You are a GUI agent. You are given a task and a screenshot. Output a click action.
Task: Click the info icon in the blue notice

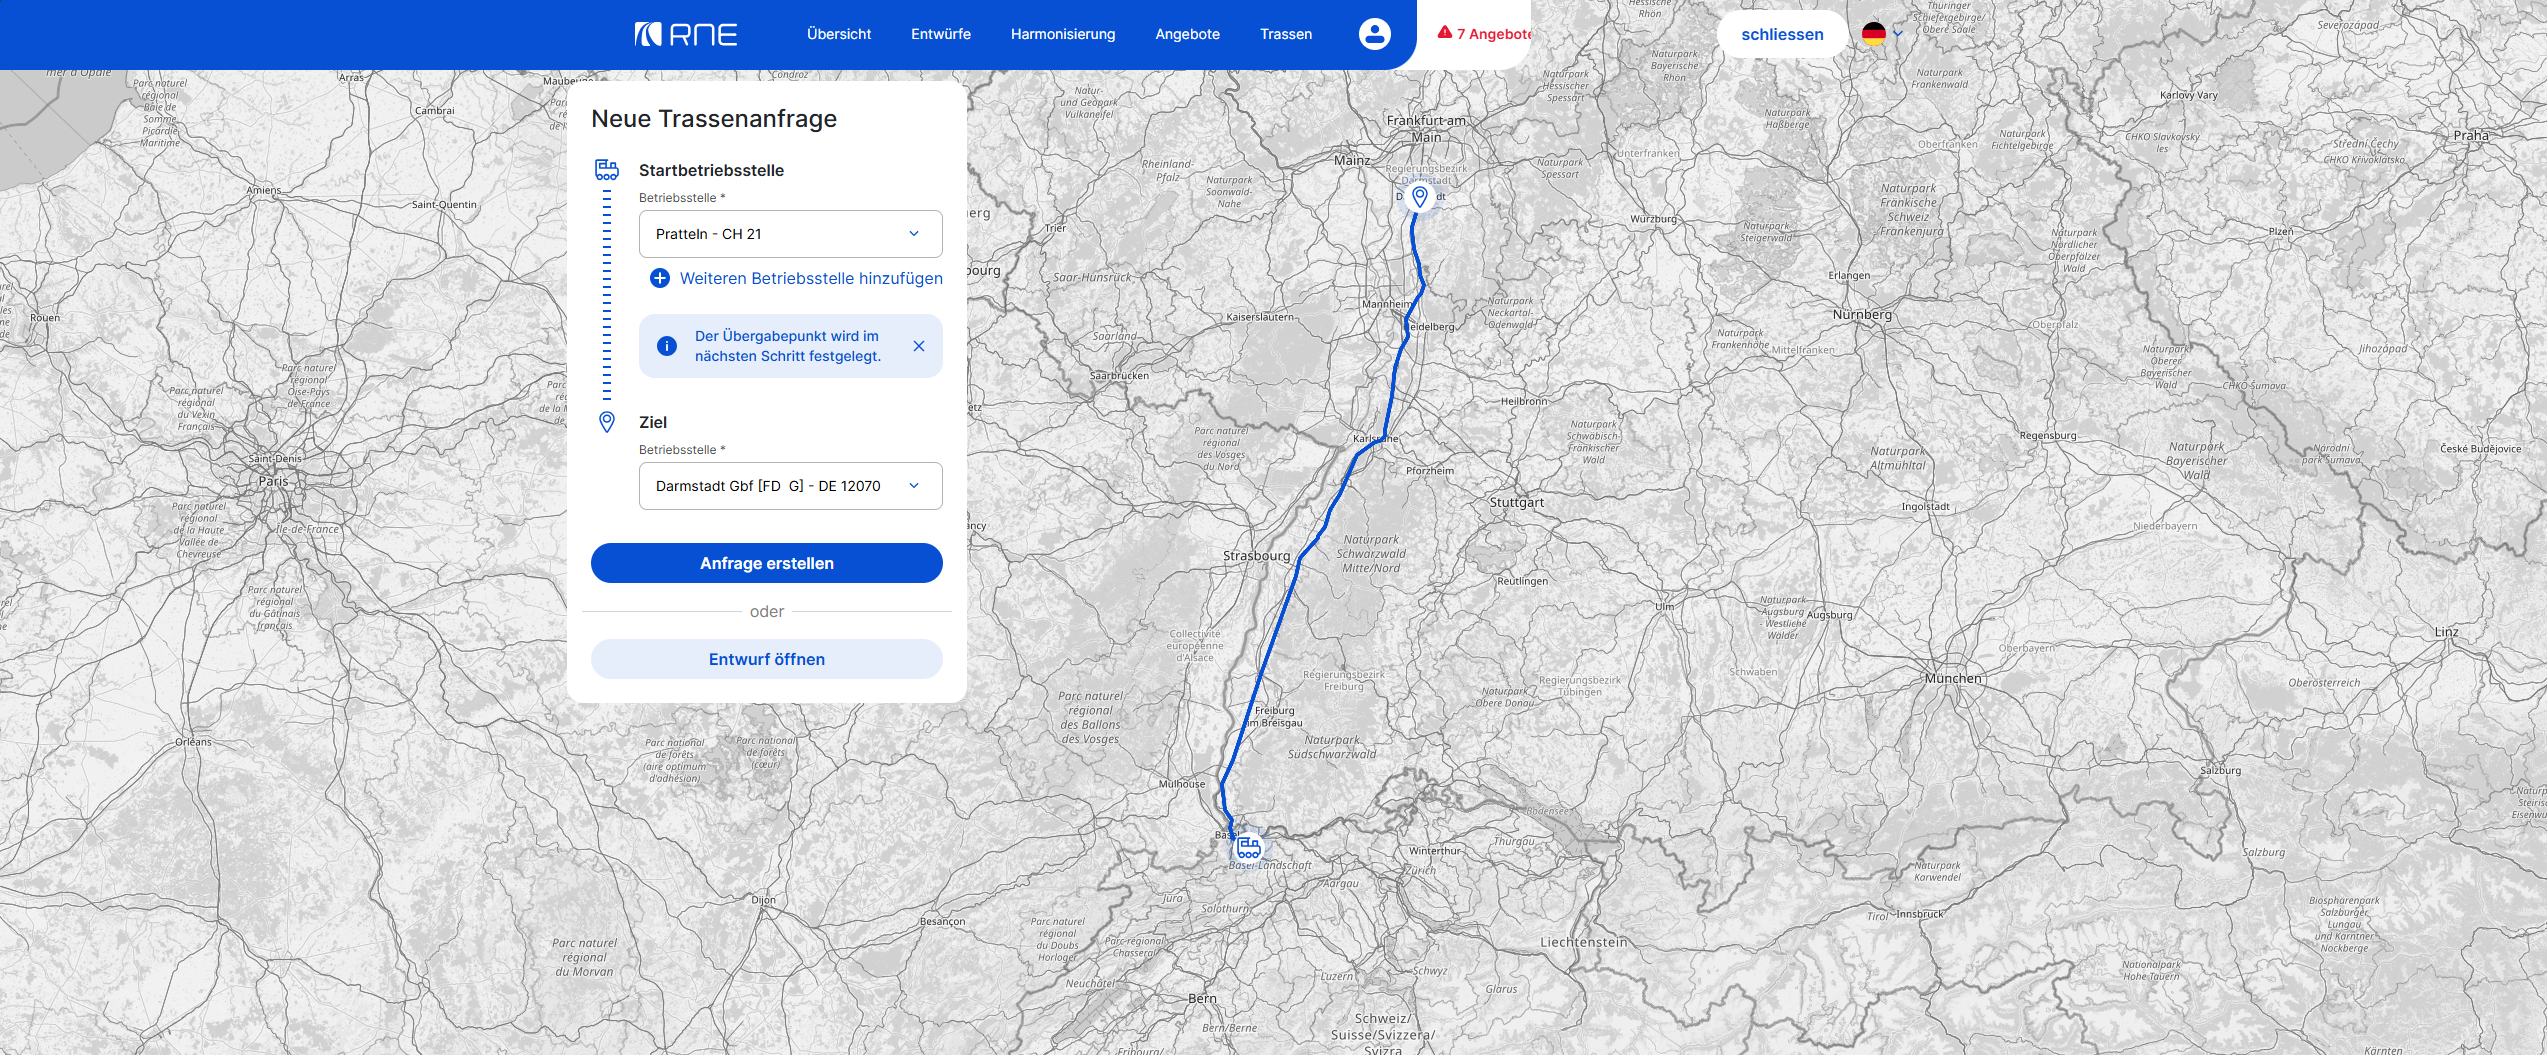[667, 346]
